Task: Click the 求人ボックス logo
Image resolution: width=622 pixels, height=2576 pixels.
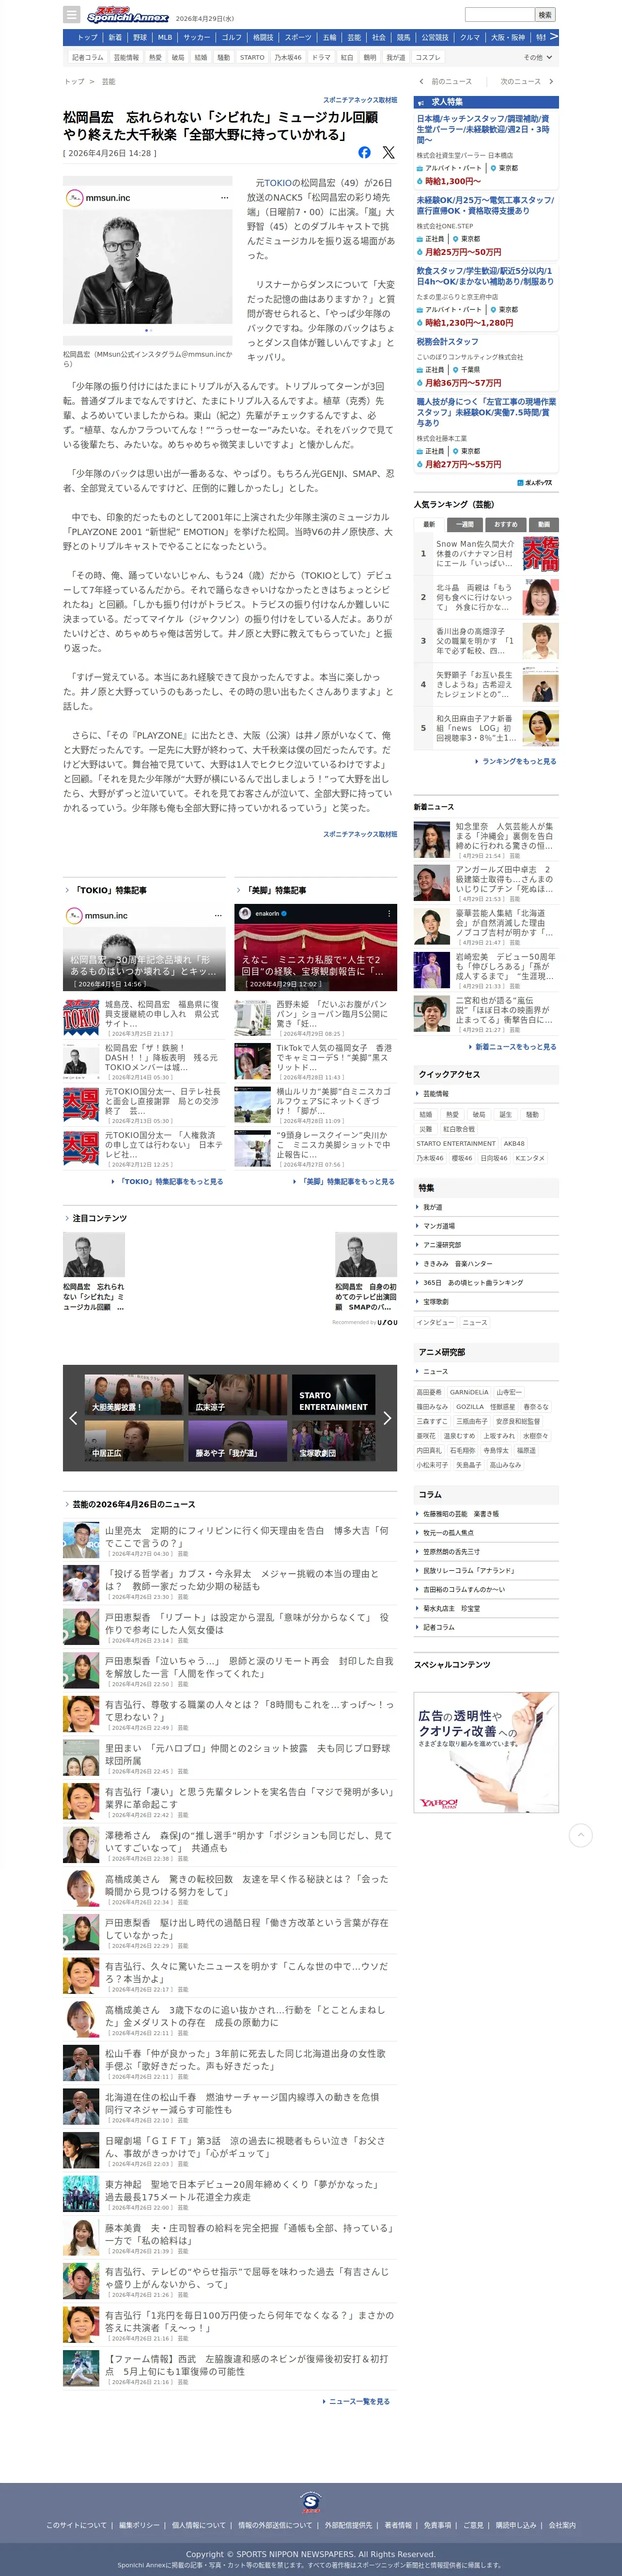Action: point(534,483)
